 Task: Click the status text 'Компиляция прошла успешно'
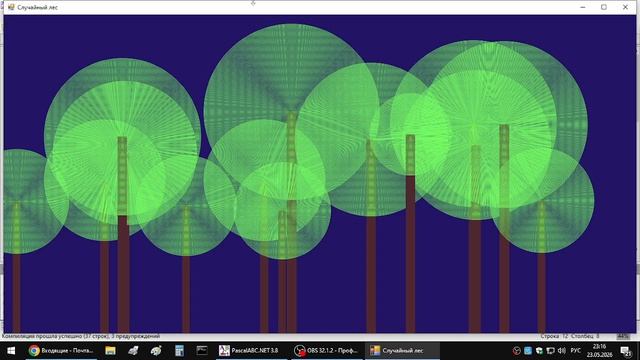[x=42, y=336]
